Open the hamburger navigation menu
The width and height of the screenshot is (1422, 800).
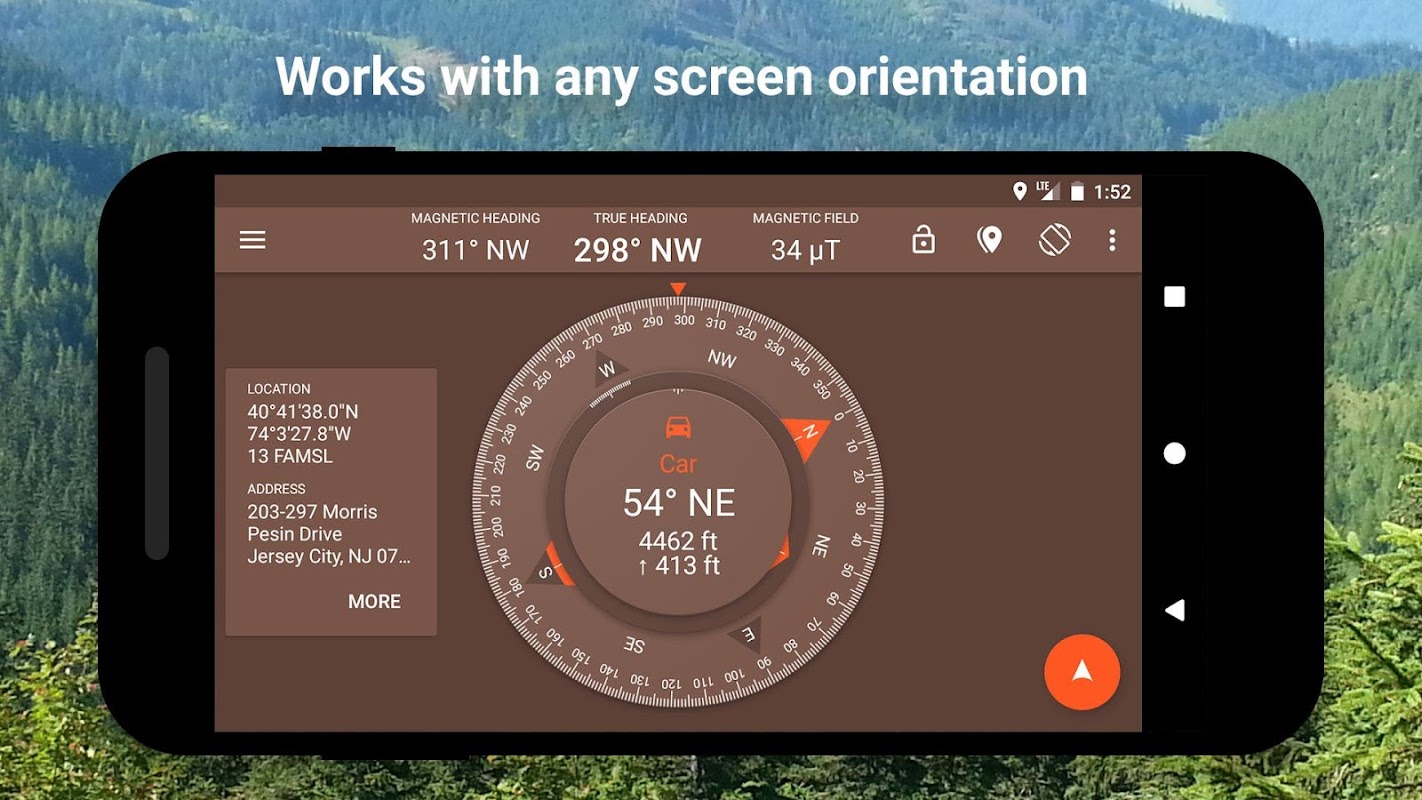click(x=252, y=240)
